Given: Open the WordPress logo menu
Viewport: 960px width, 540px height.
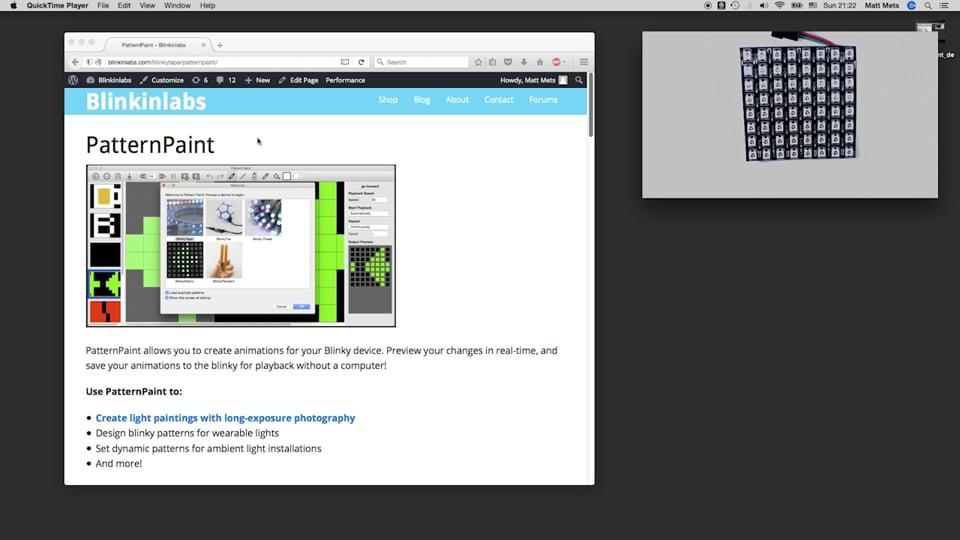Looking at the screenshot, I should coord(73,80).
